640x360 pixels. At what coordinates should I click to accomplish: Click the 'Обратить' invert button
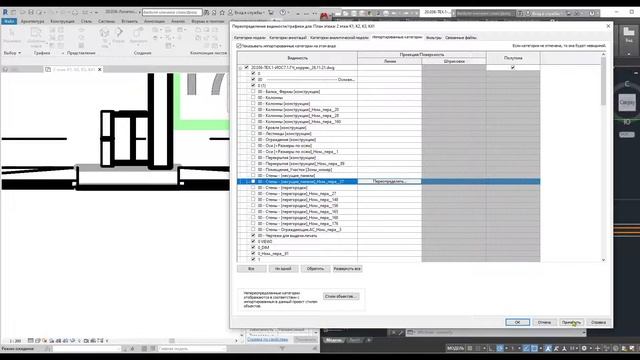point(315,269)
